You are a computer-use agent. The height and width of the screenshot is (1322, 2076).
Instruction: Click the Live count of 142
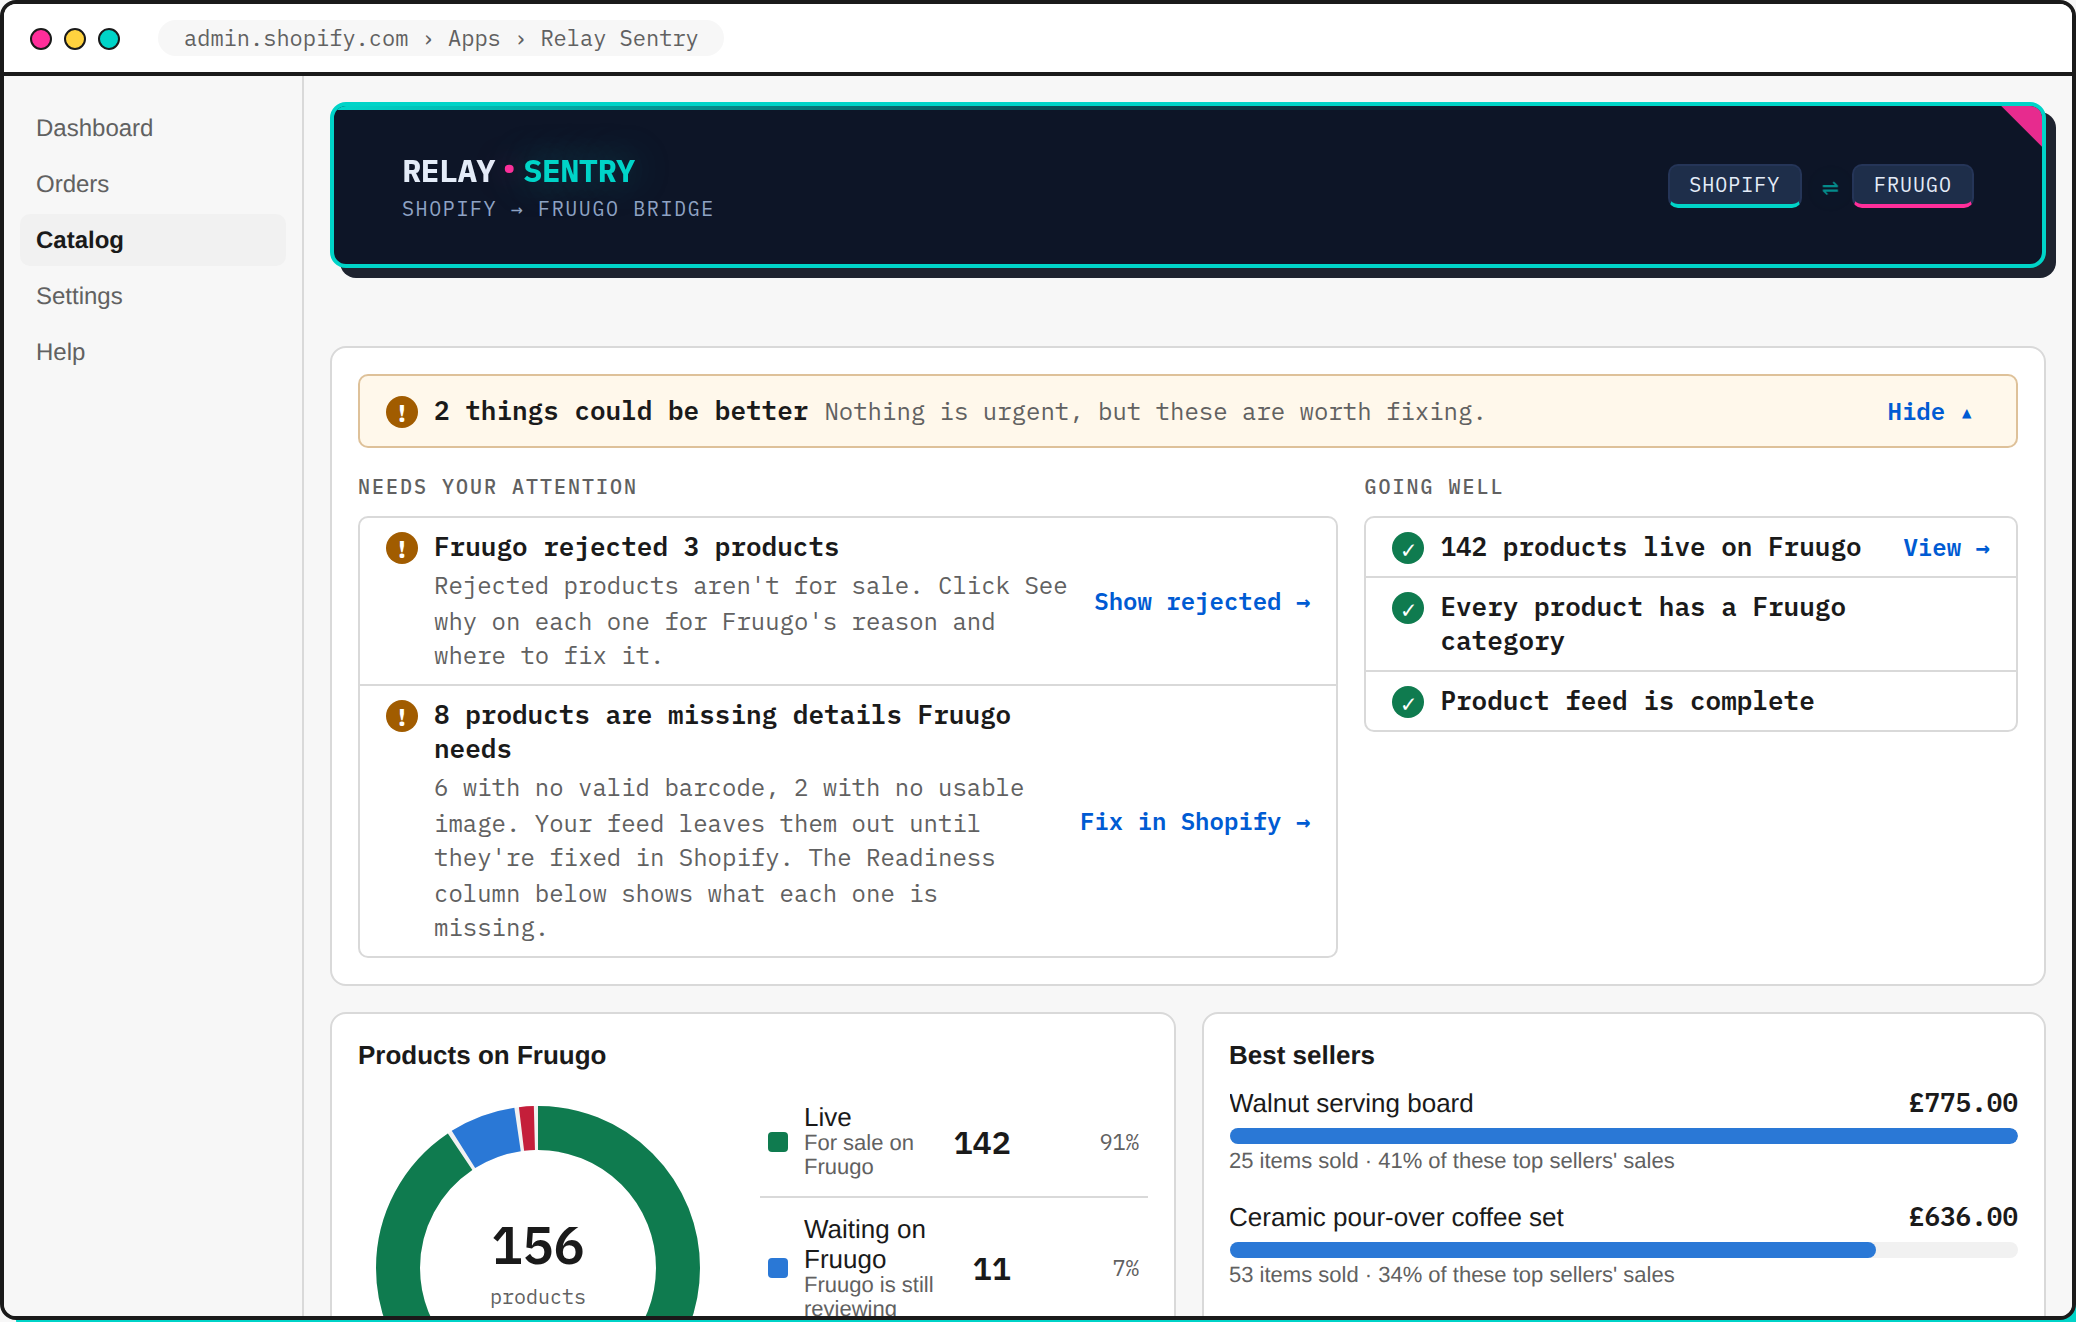click(x=982, y=1143)
